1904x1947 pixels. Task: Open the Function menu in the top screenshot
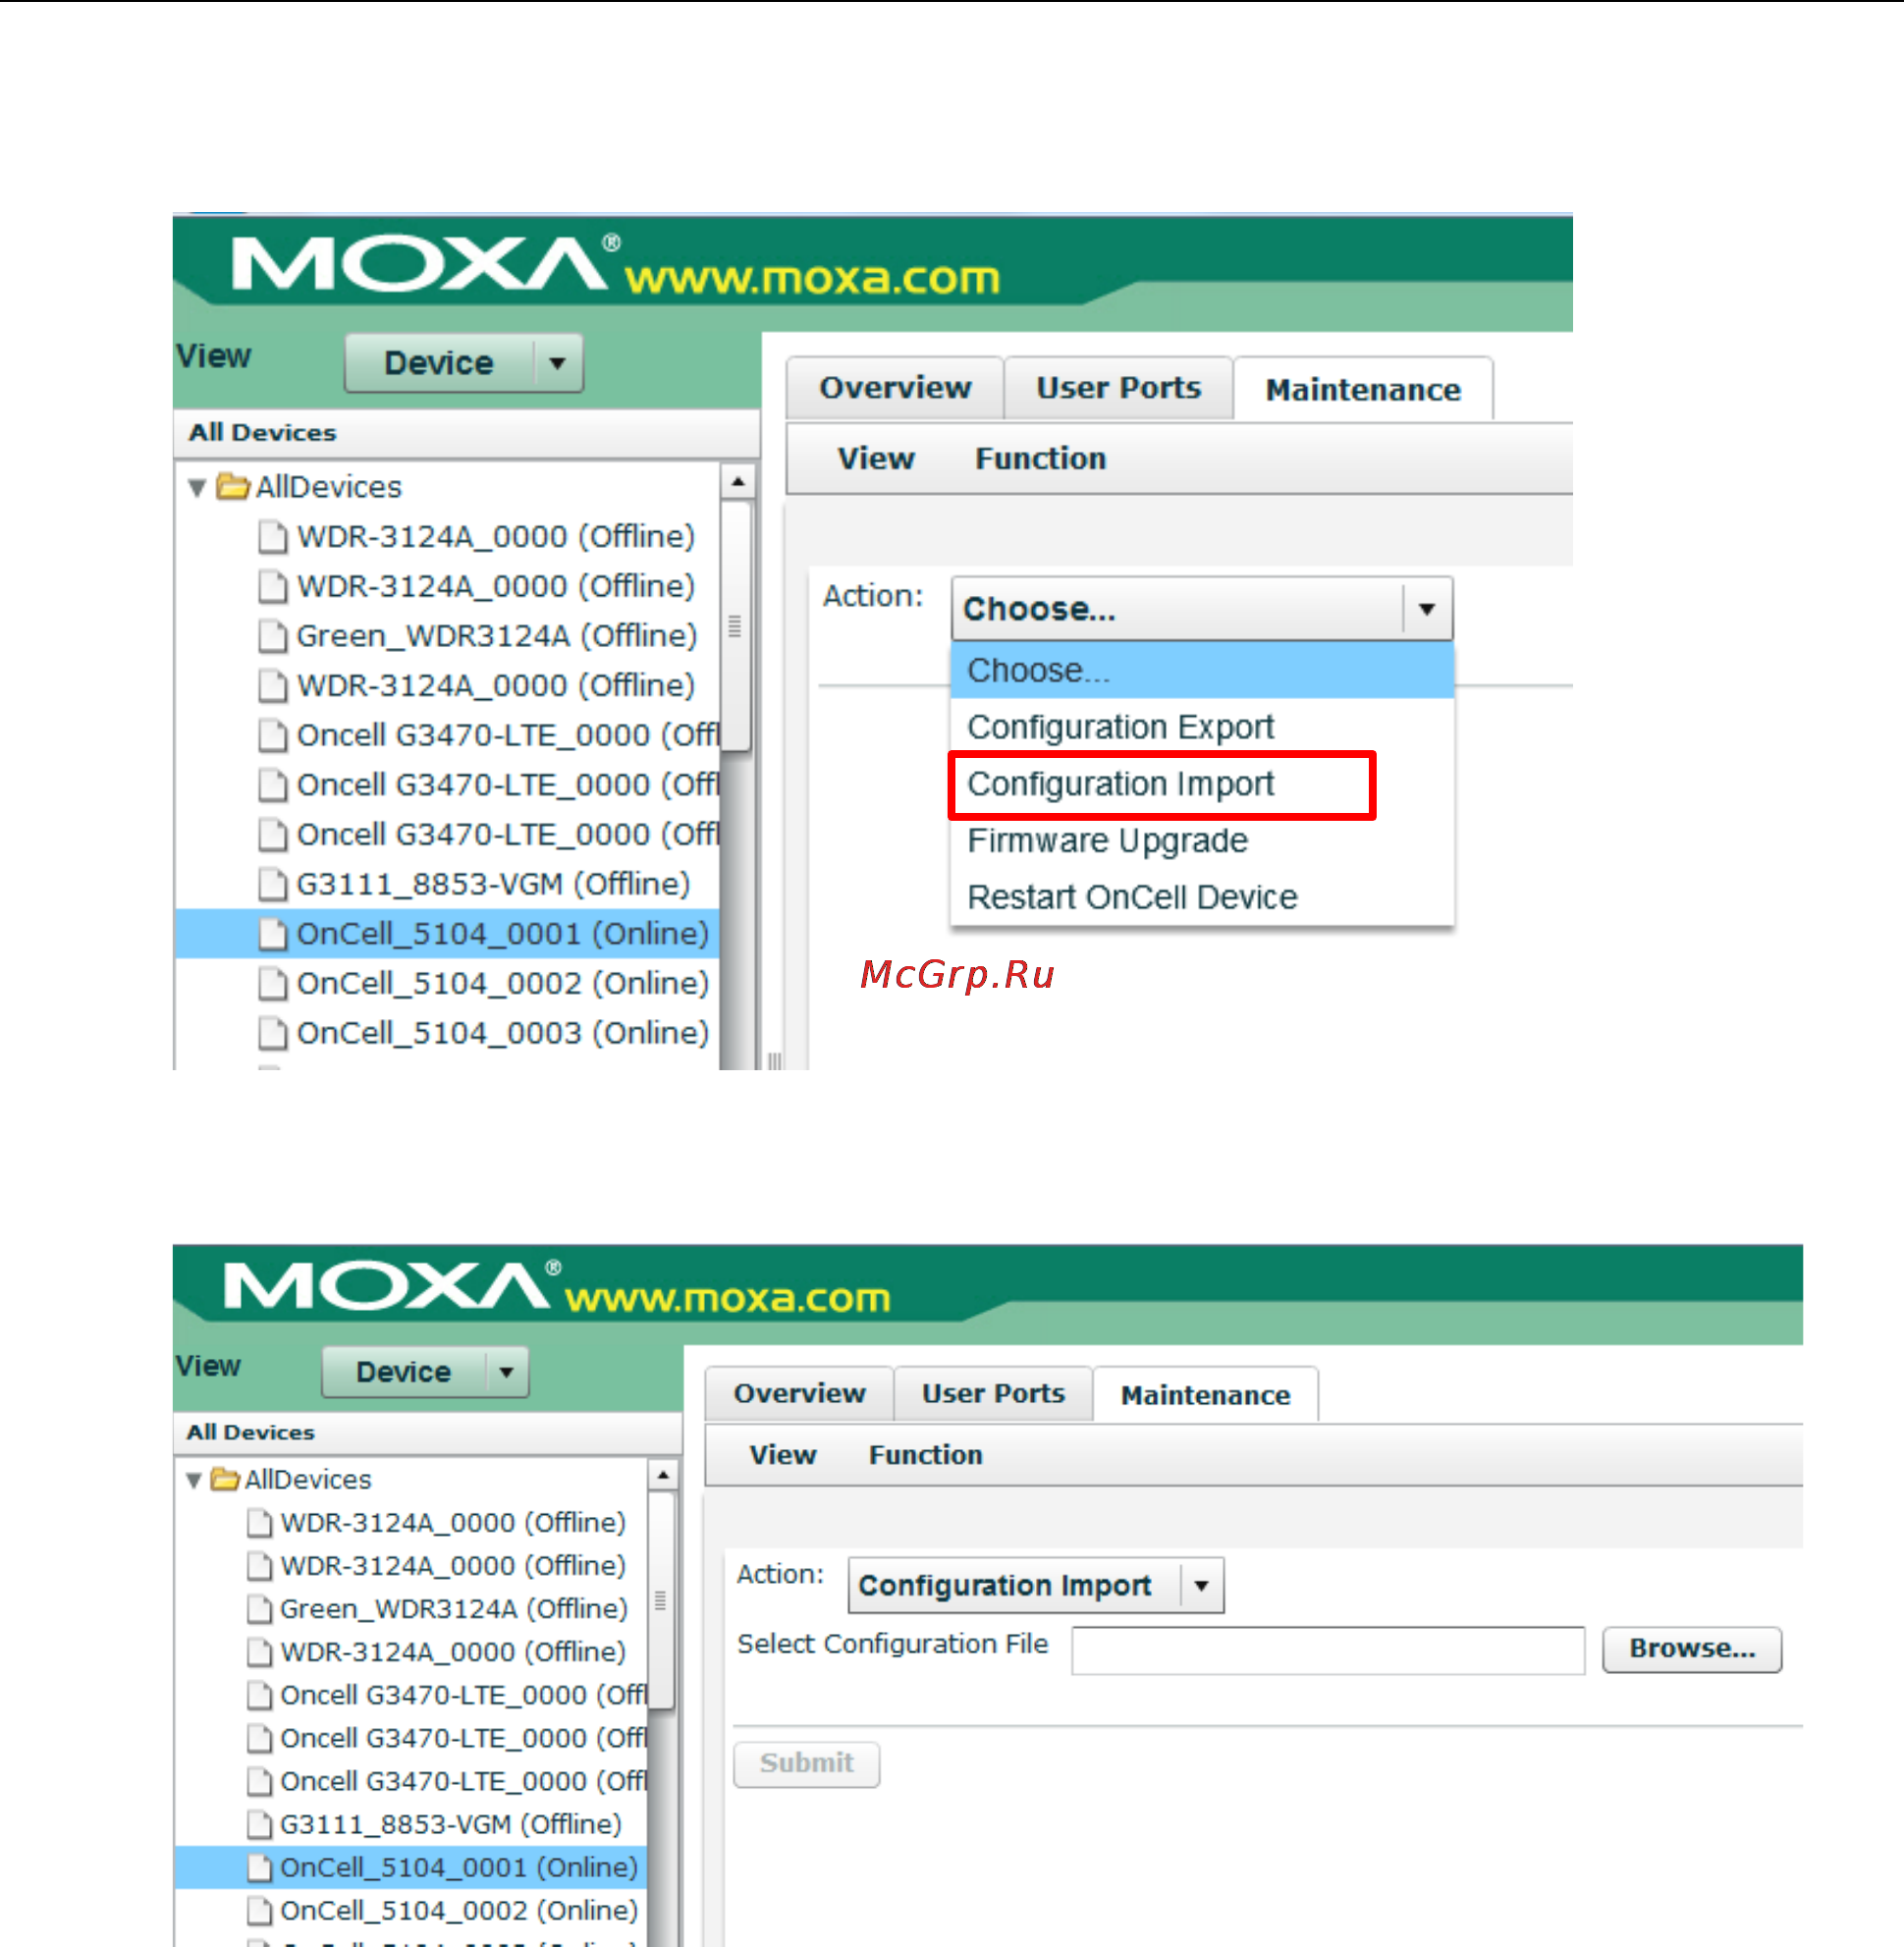point(1040,459)
